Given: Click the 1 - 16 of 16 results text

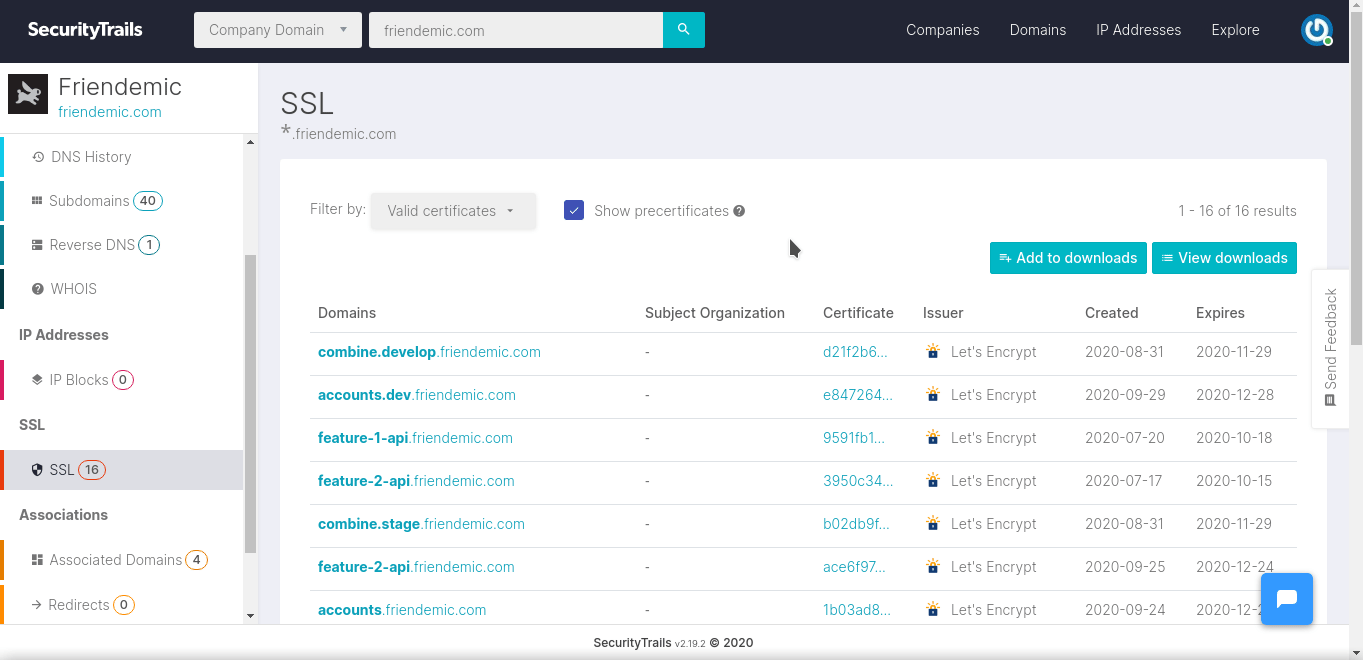Looking at the screenshot, I should point(1237,211).
